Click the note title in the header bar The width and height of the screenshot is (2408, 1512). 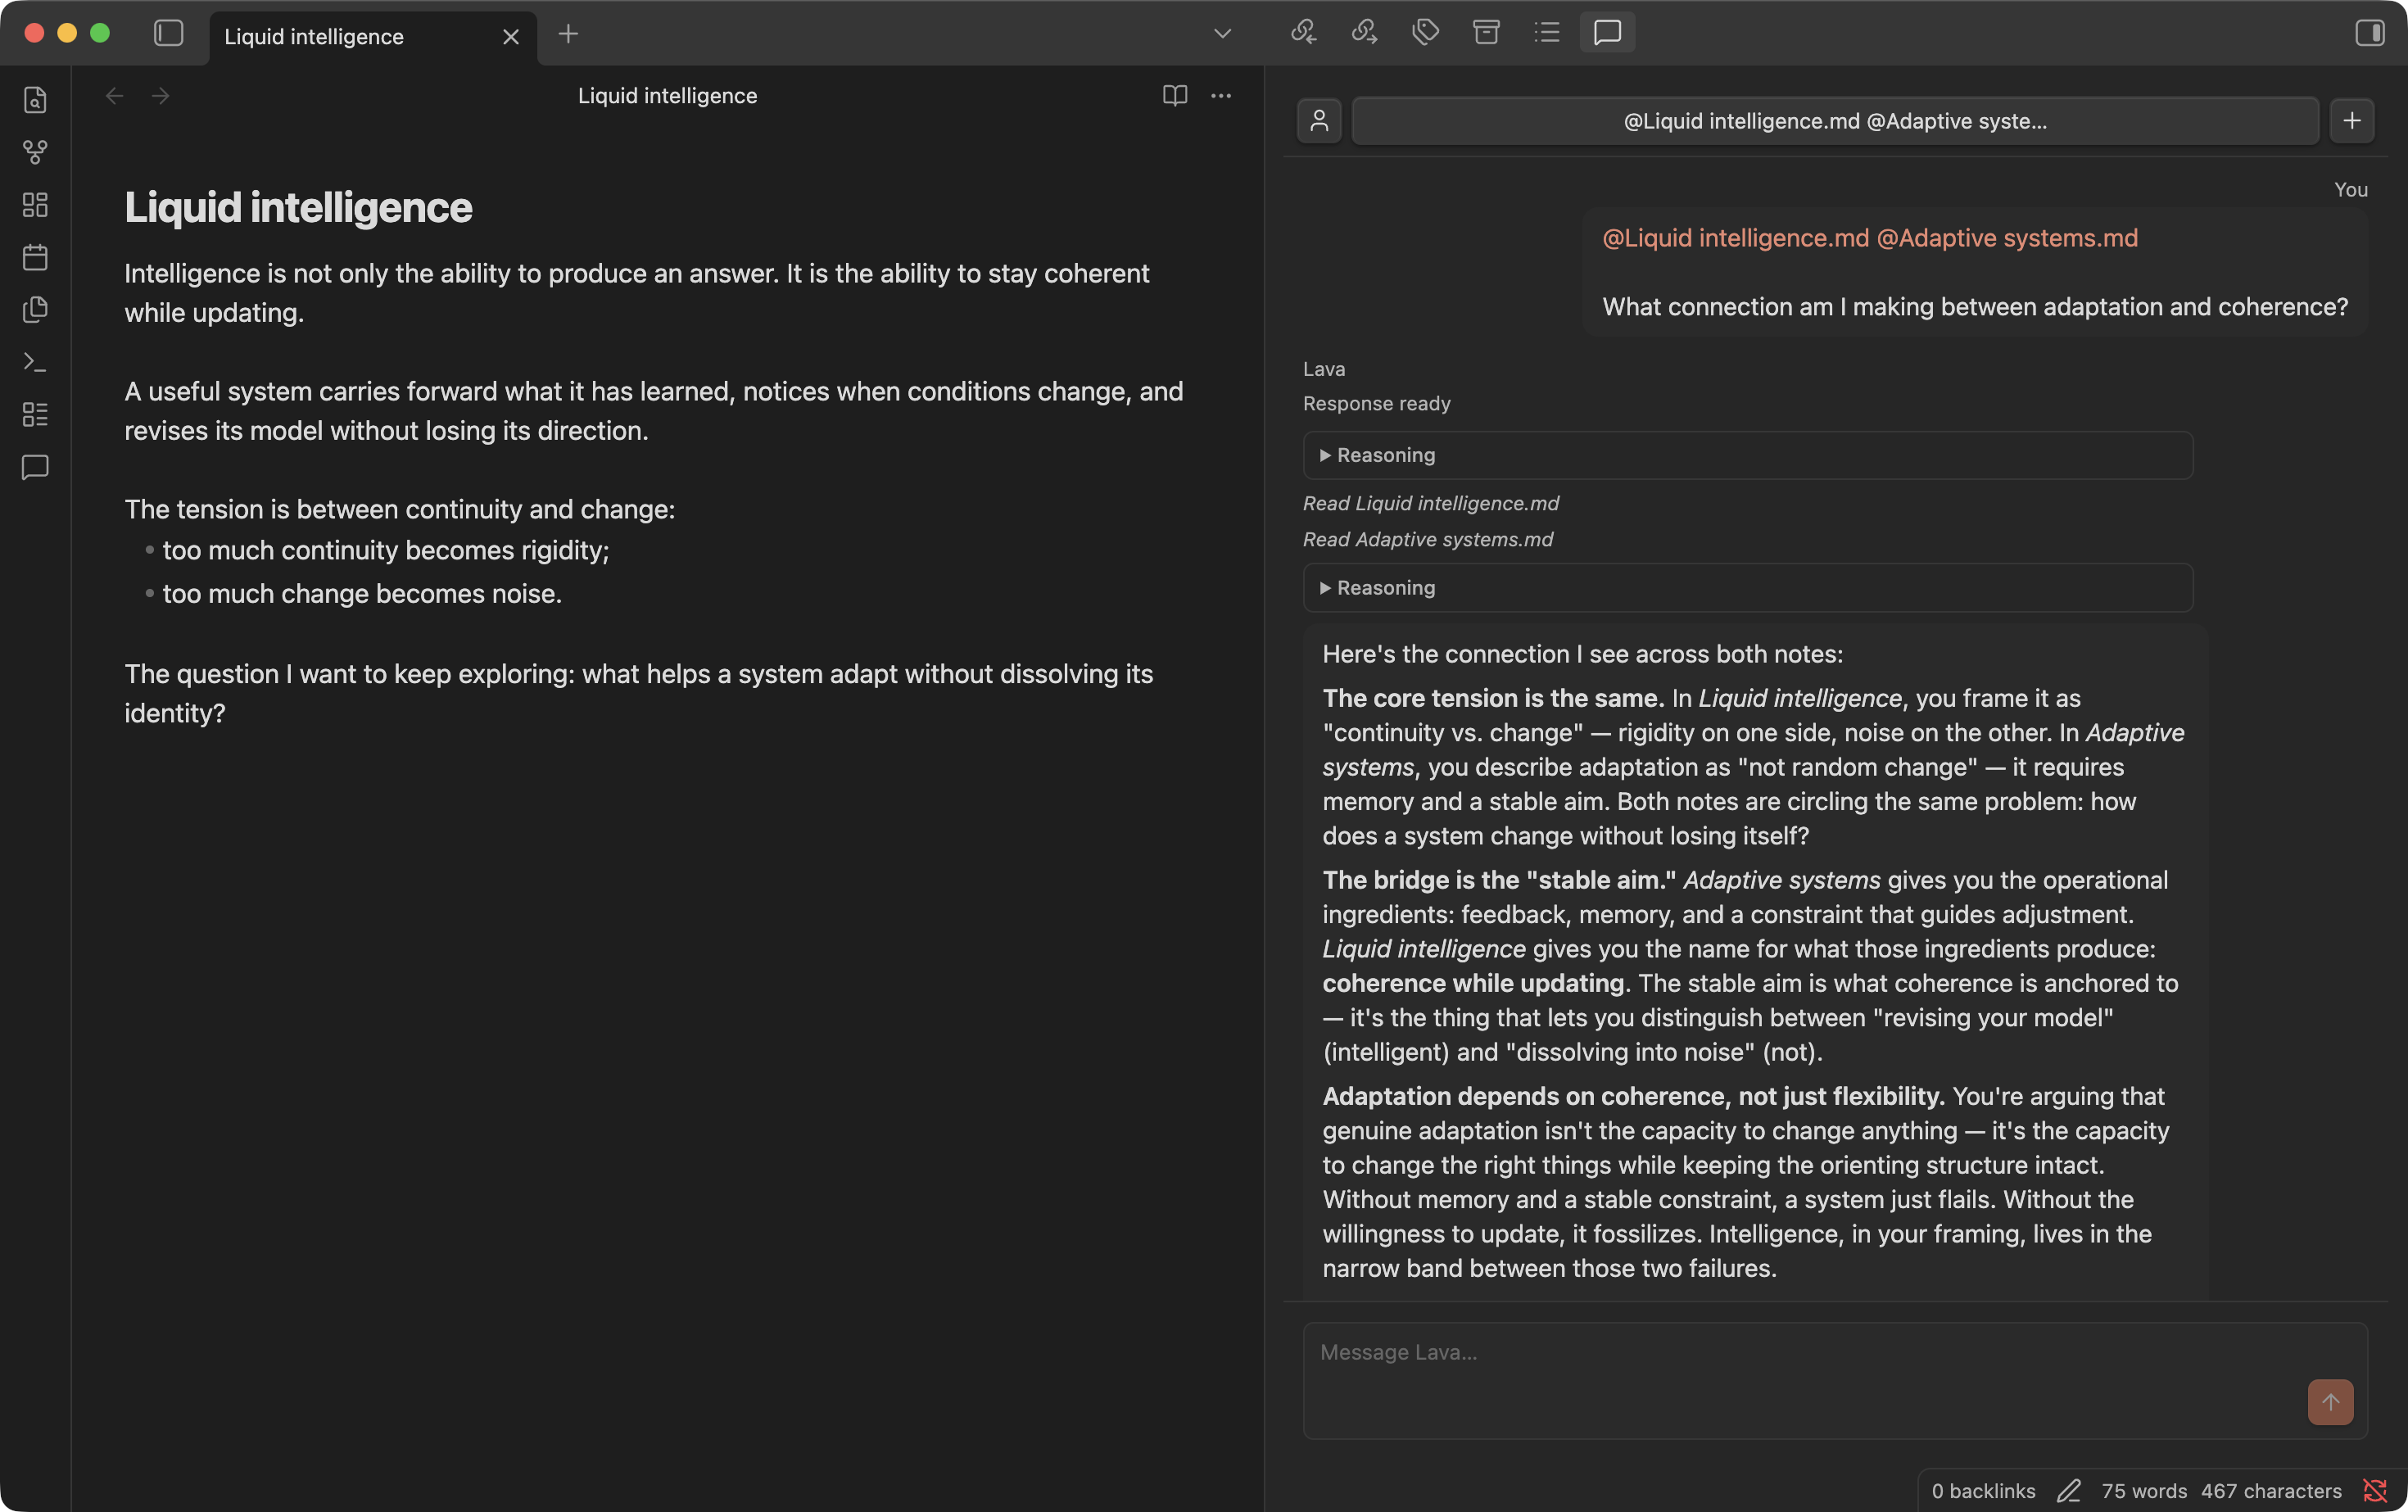click(667, 96)
